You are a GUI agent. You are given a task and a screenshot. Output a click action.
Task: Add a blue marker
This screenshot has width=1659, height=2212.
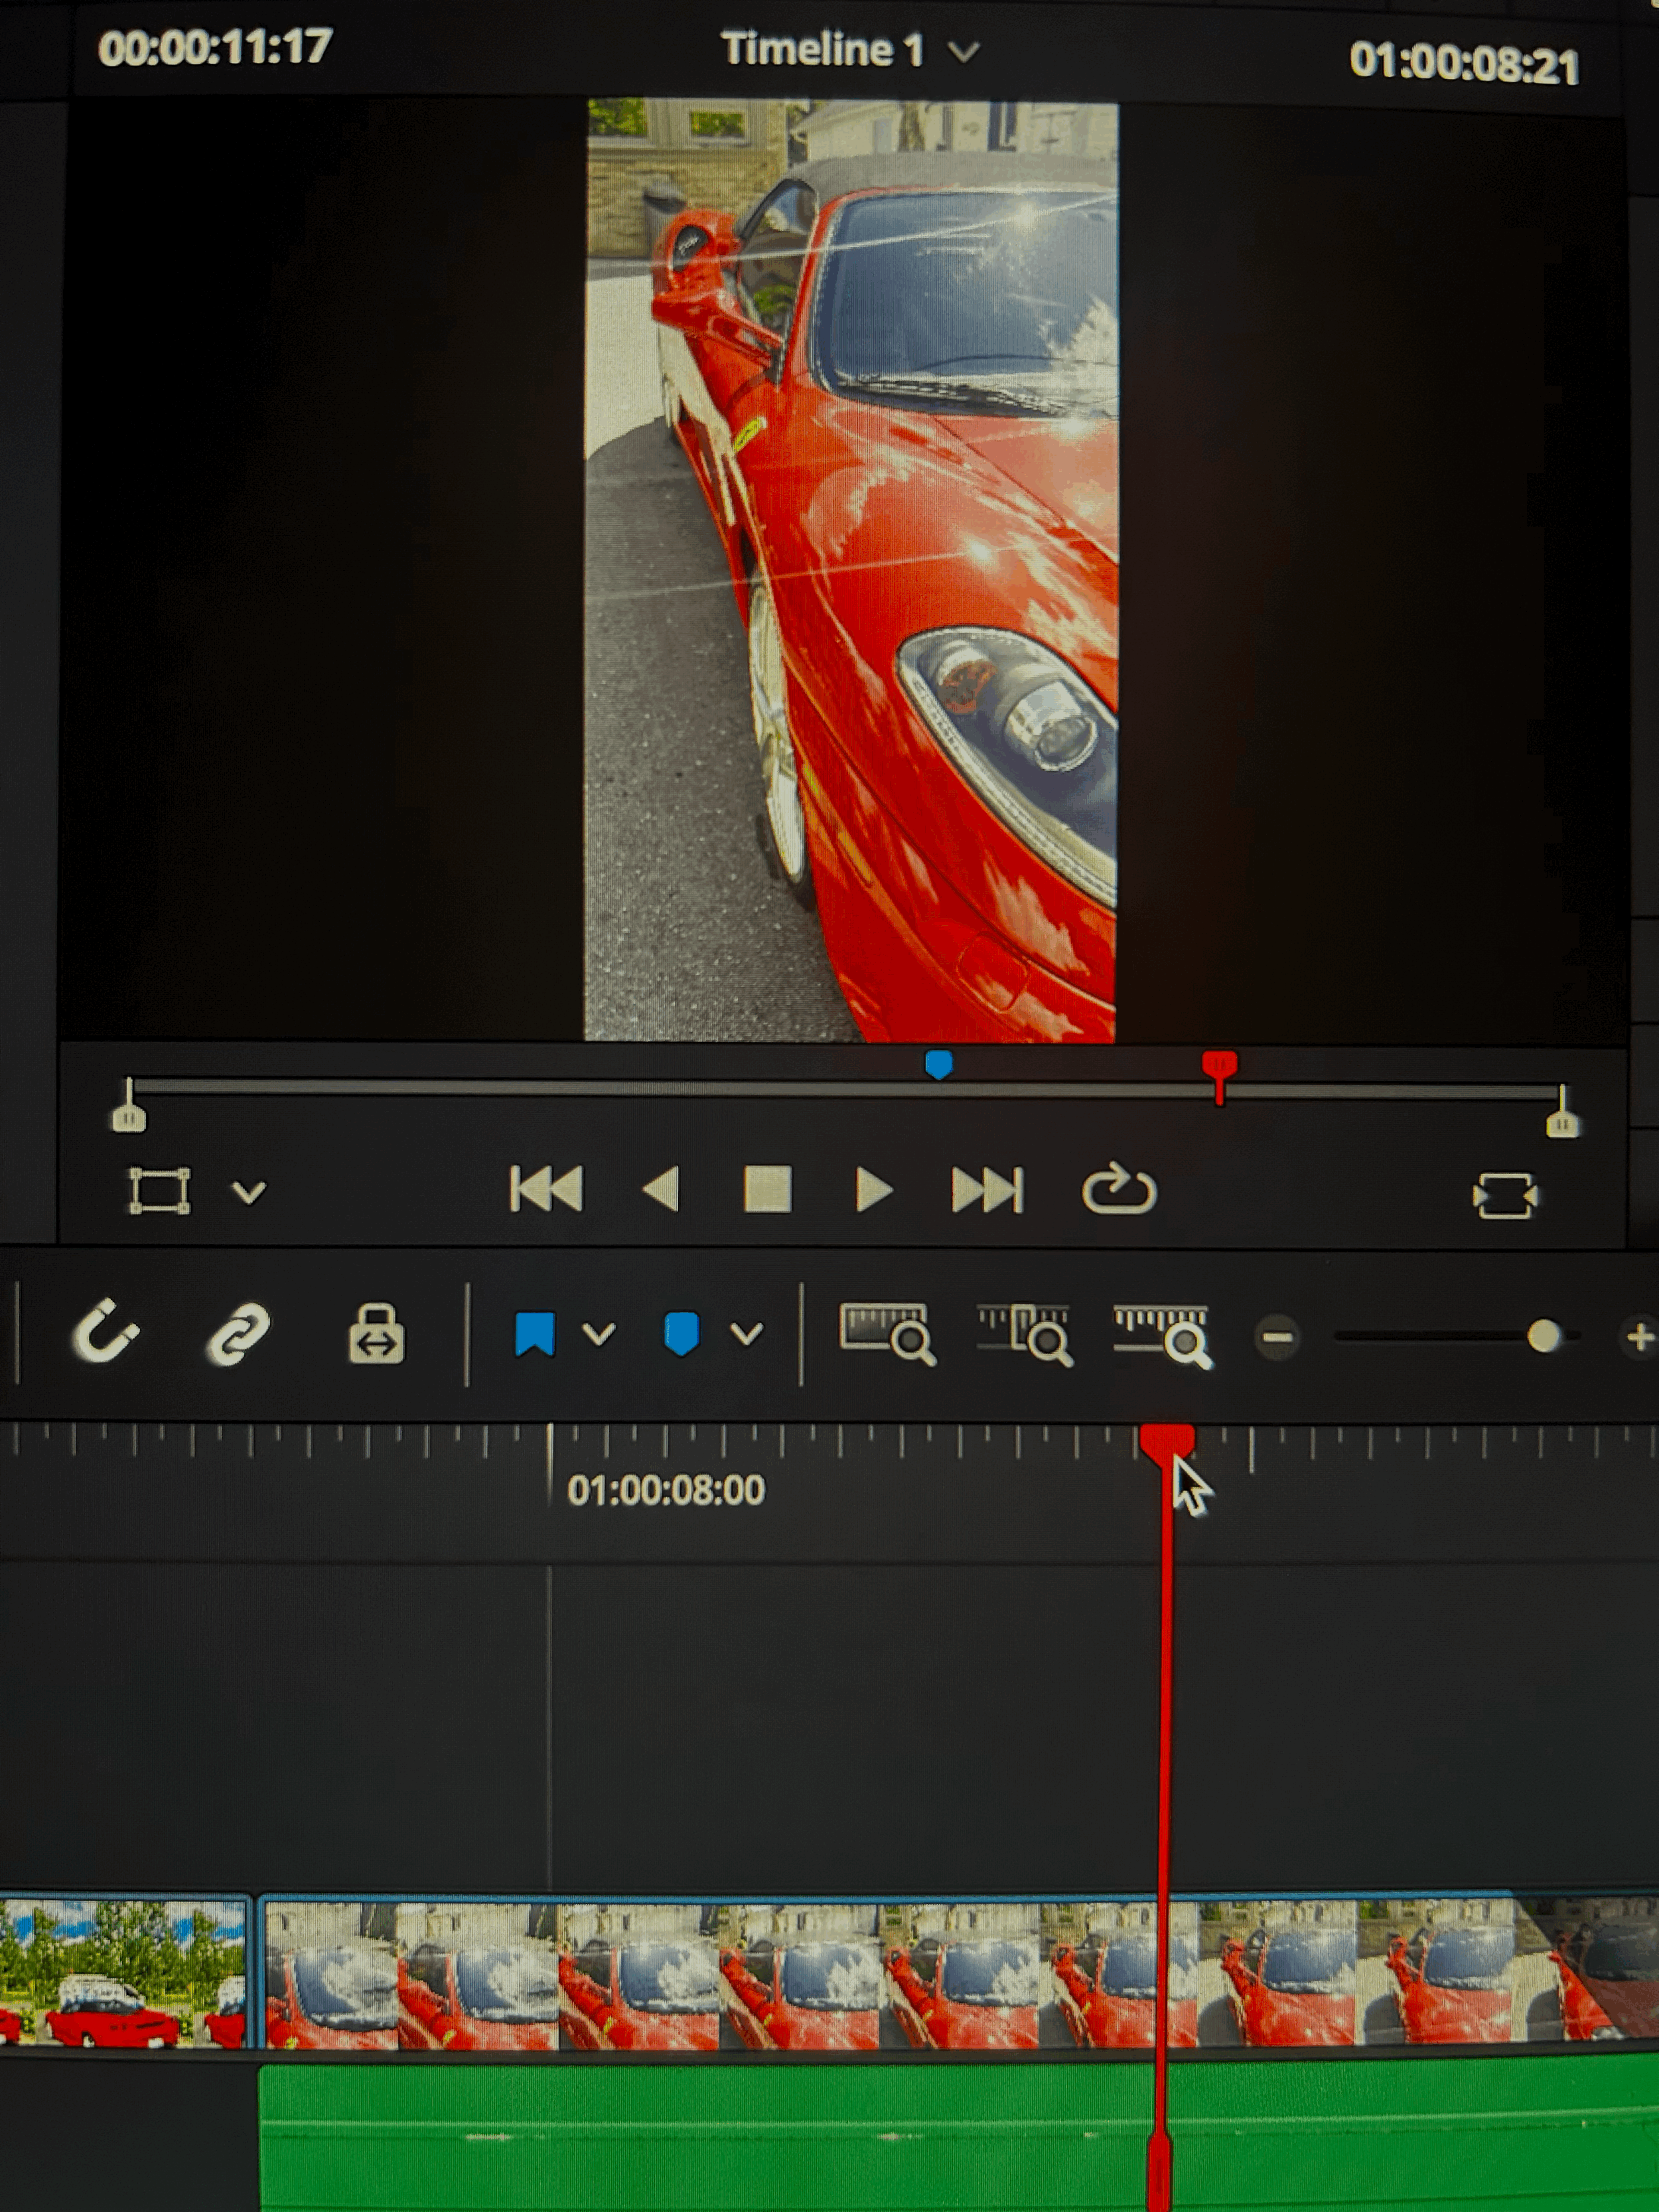tap(681, 1334)
